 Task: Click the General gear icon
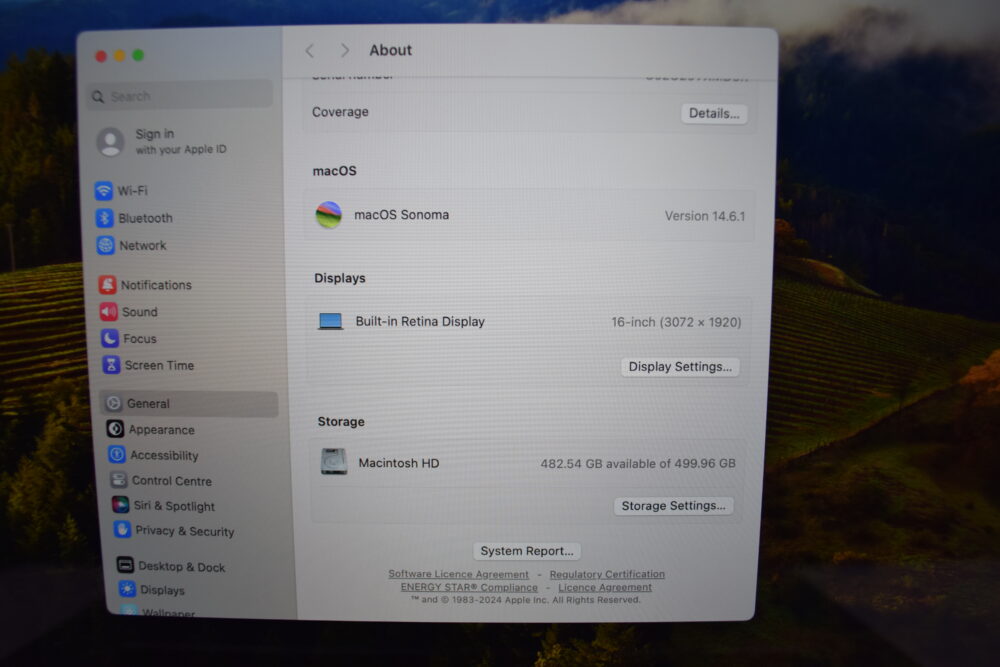[x=114, y=403]
